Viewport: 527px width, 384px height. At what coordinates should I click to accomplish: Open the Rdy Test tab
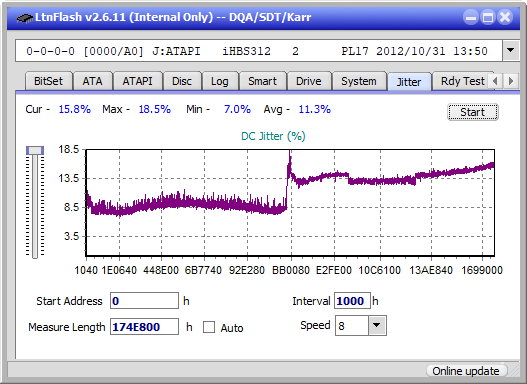(x=463, y=81)
